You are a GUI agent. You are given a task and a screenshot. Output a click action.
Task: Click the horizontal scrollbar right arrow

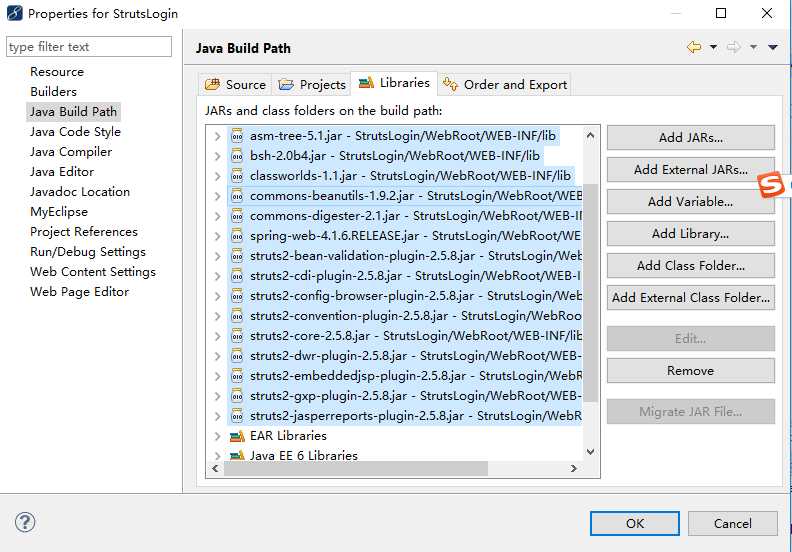point(574,468)
